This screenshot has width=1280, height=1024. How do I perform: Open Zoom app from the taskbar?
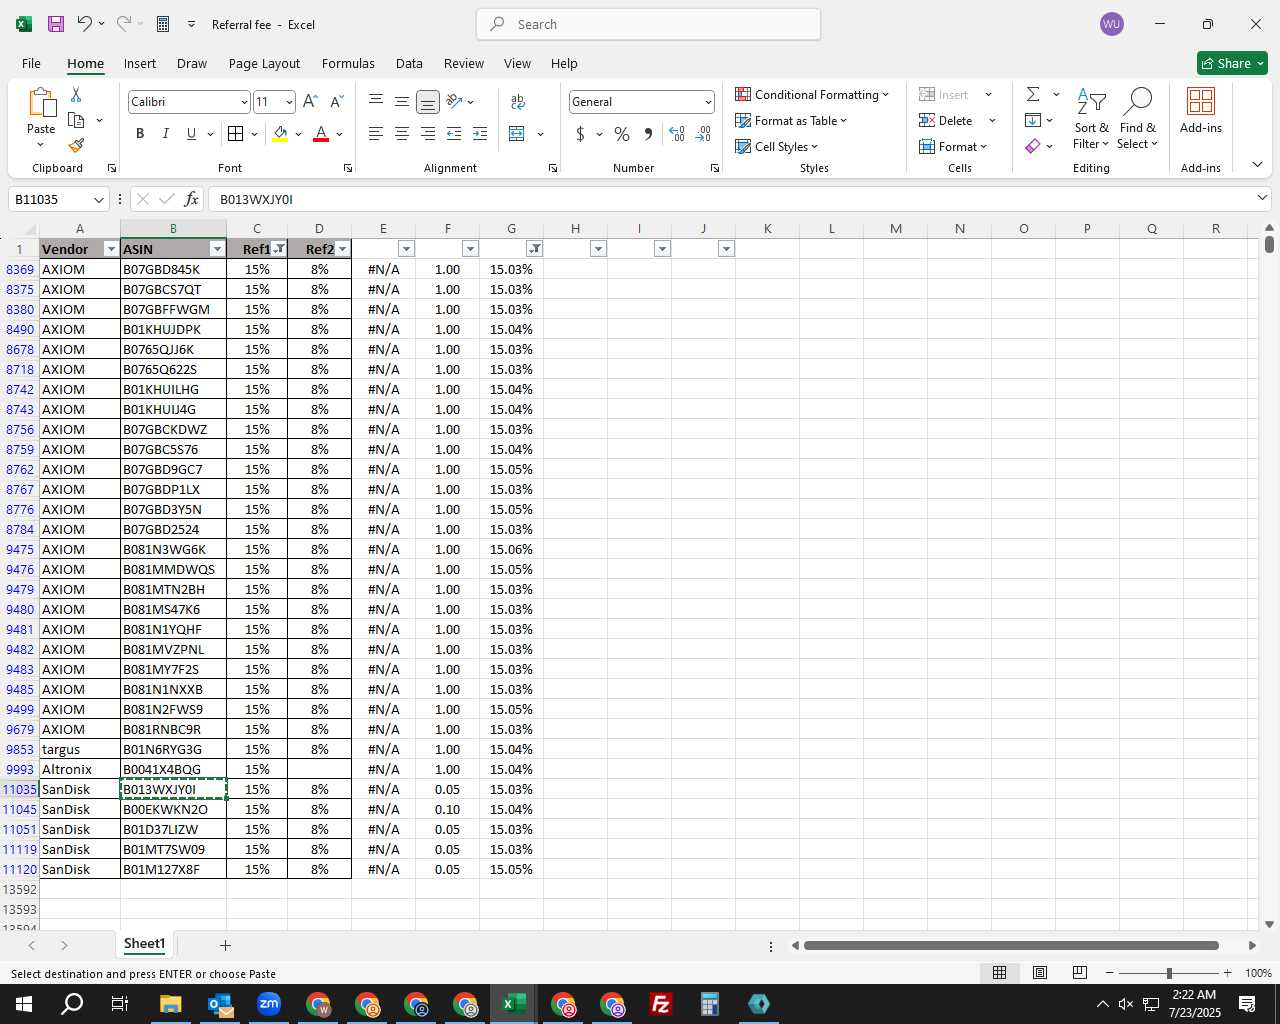(268, 1004)
